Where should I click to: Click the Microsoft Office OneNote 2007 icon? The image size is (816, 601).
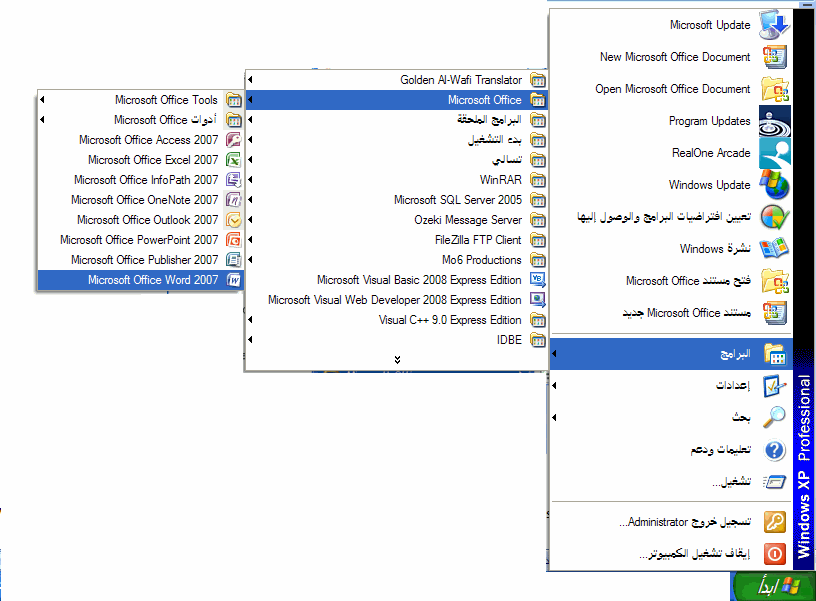tap(233, 200)
